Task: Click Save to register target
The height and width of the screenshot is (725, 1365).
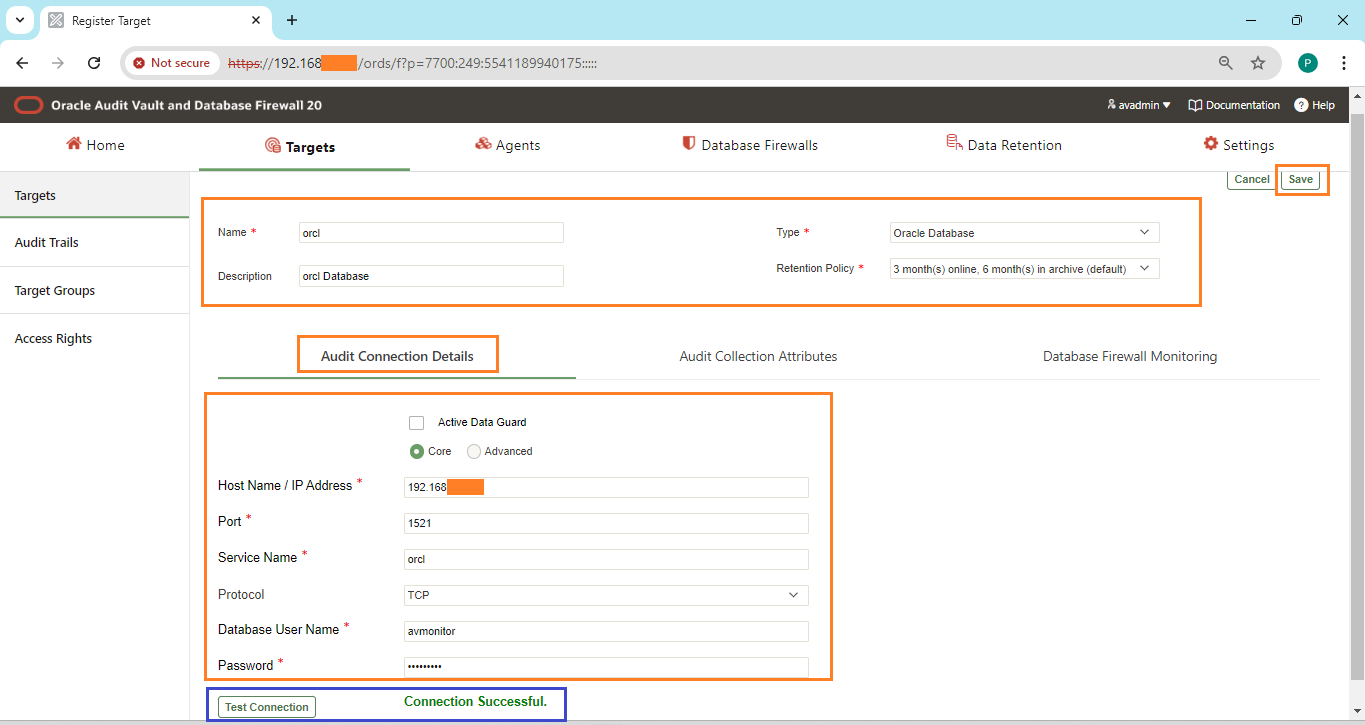Action: pos(1300,180)
